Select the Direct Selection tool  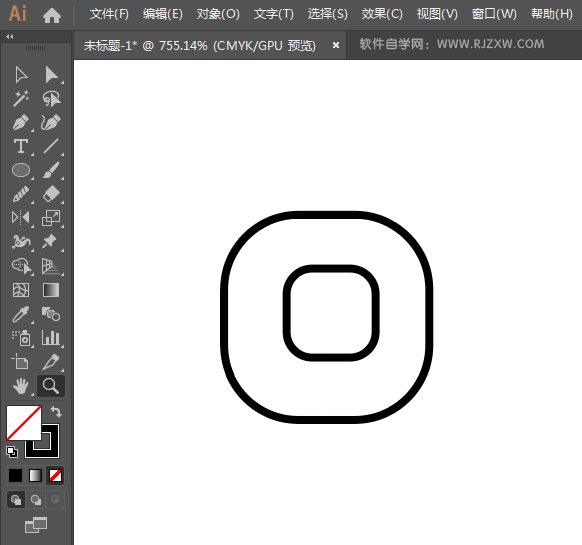pos(52,75)
